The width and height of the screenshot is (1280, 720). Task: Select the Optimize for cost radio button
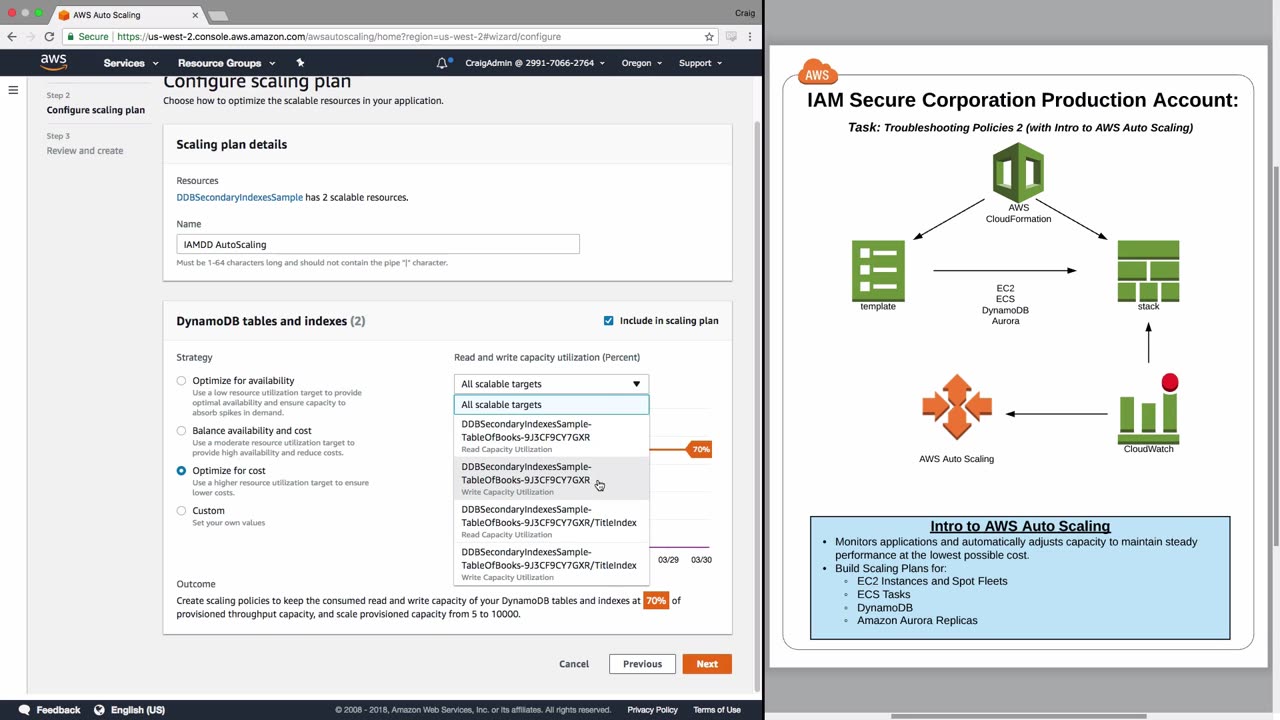(181, 471)
